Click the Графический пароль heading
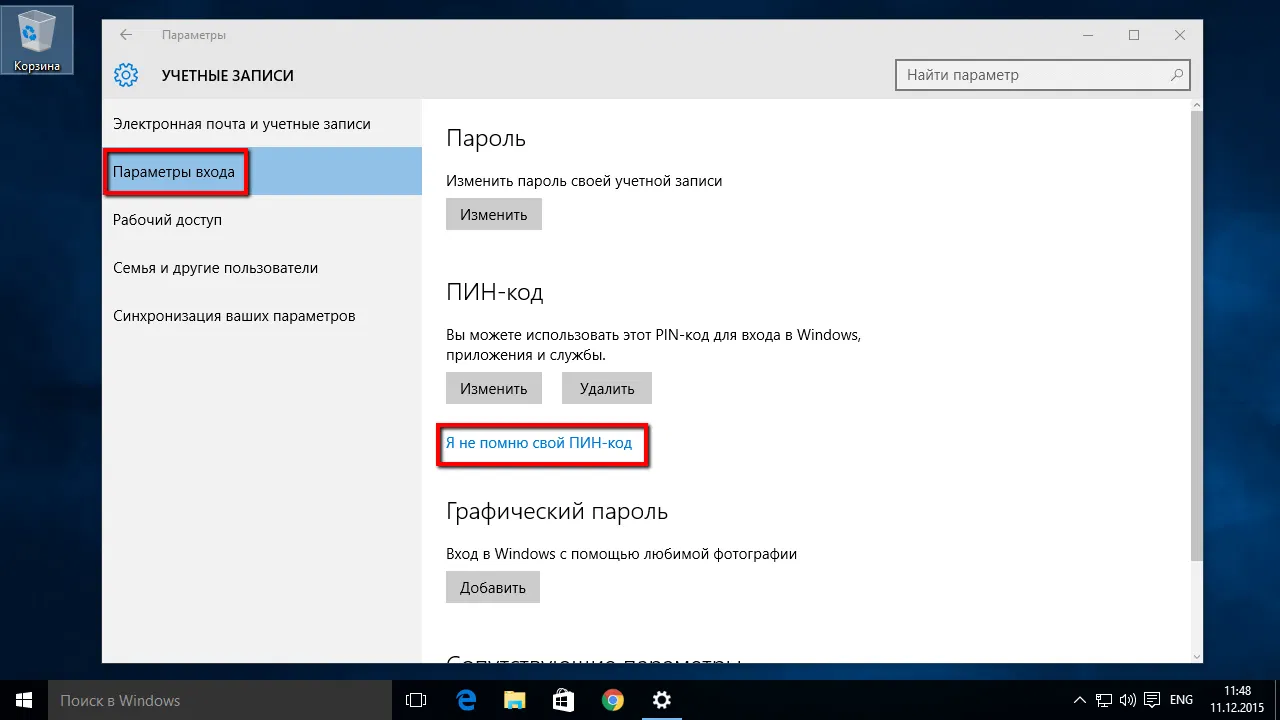 tap(557, 512)
